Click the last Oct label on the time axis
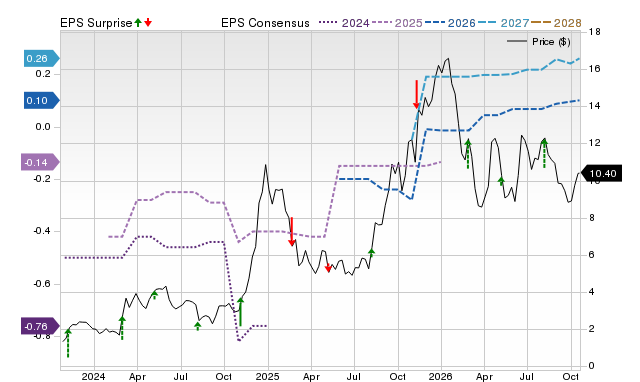 (x=571, y=376)
